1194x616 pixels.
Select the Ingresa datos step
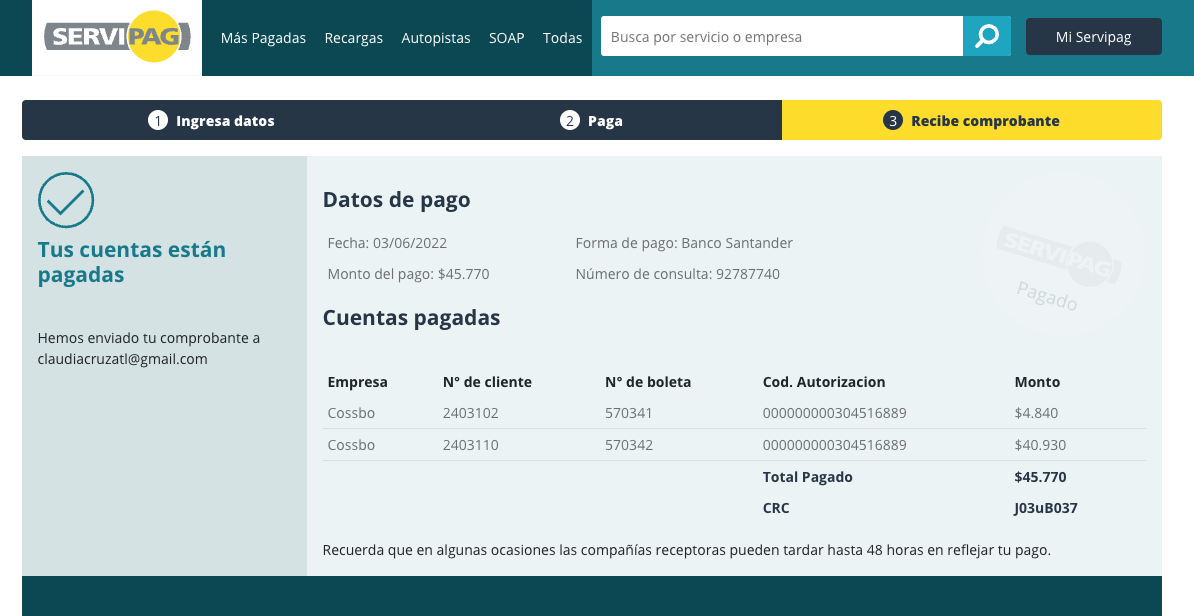pyautogui.click(x=225, y=121)
